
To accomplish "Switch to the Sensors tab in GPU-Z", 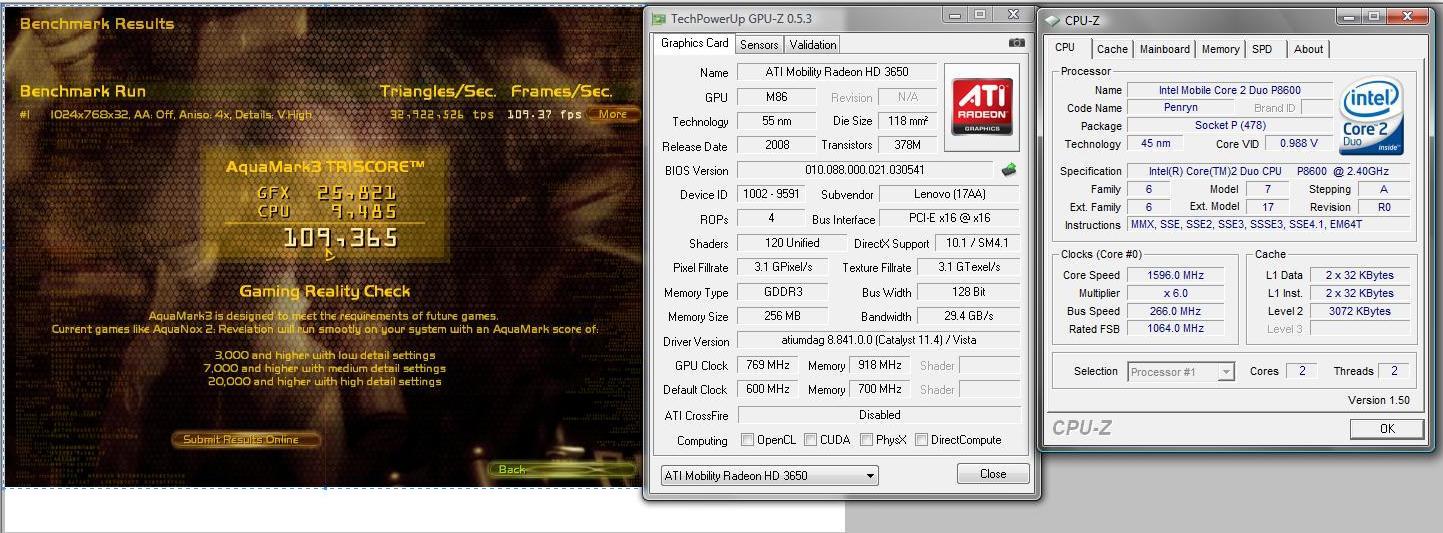I will pyautogui.click(x=759, y=45).
